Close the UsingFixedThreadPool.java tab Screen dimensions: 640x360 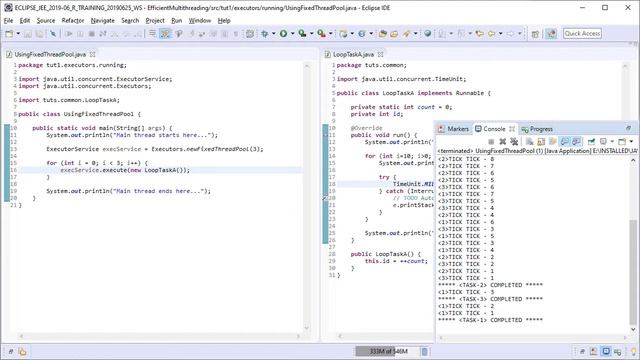93,54
